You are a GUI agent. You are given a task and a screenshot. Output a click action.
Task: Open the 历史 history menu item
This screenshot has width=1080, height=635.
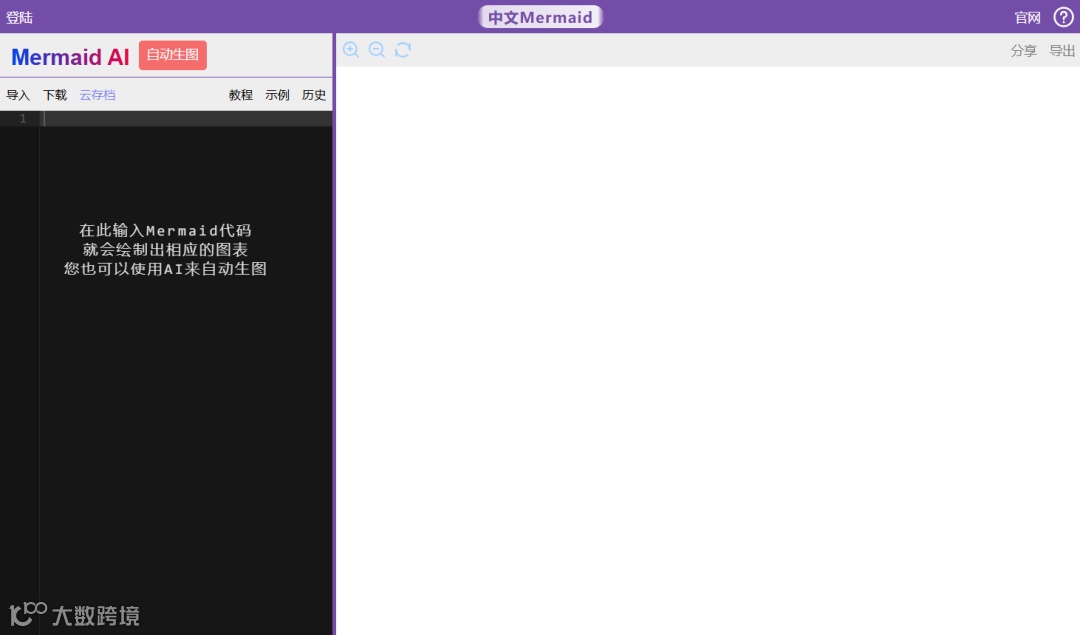pos(314,95)
